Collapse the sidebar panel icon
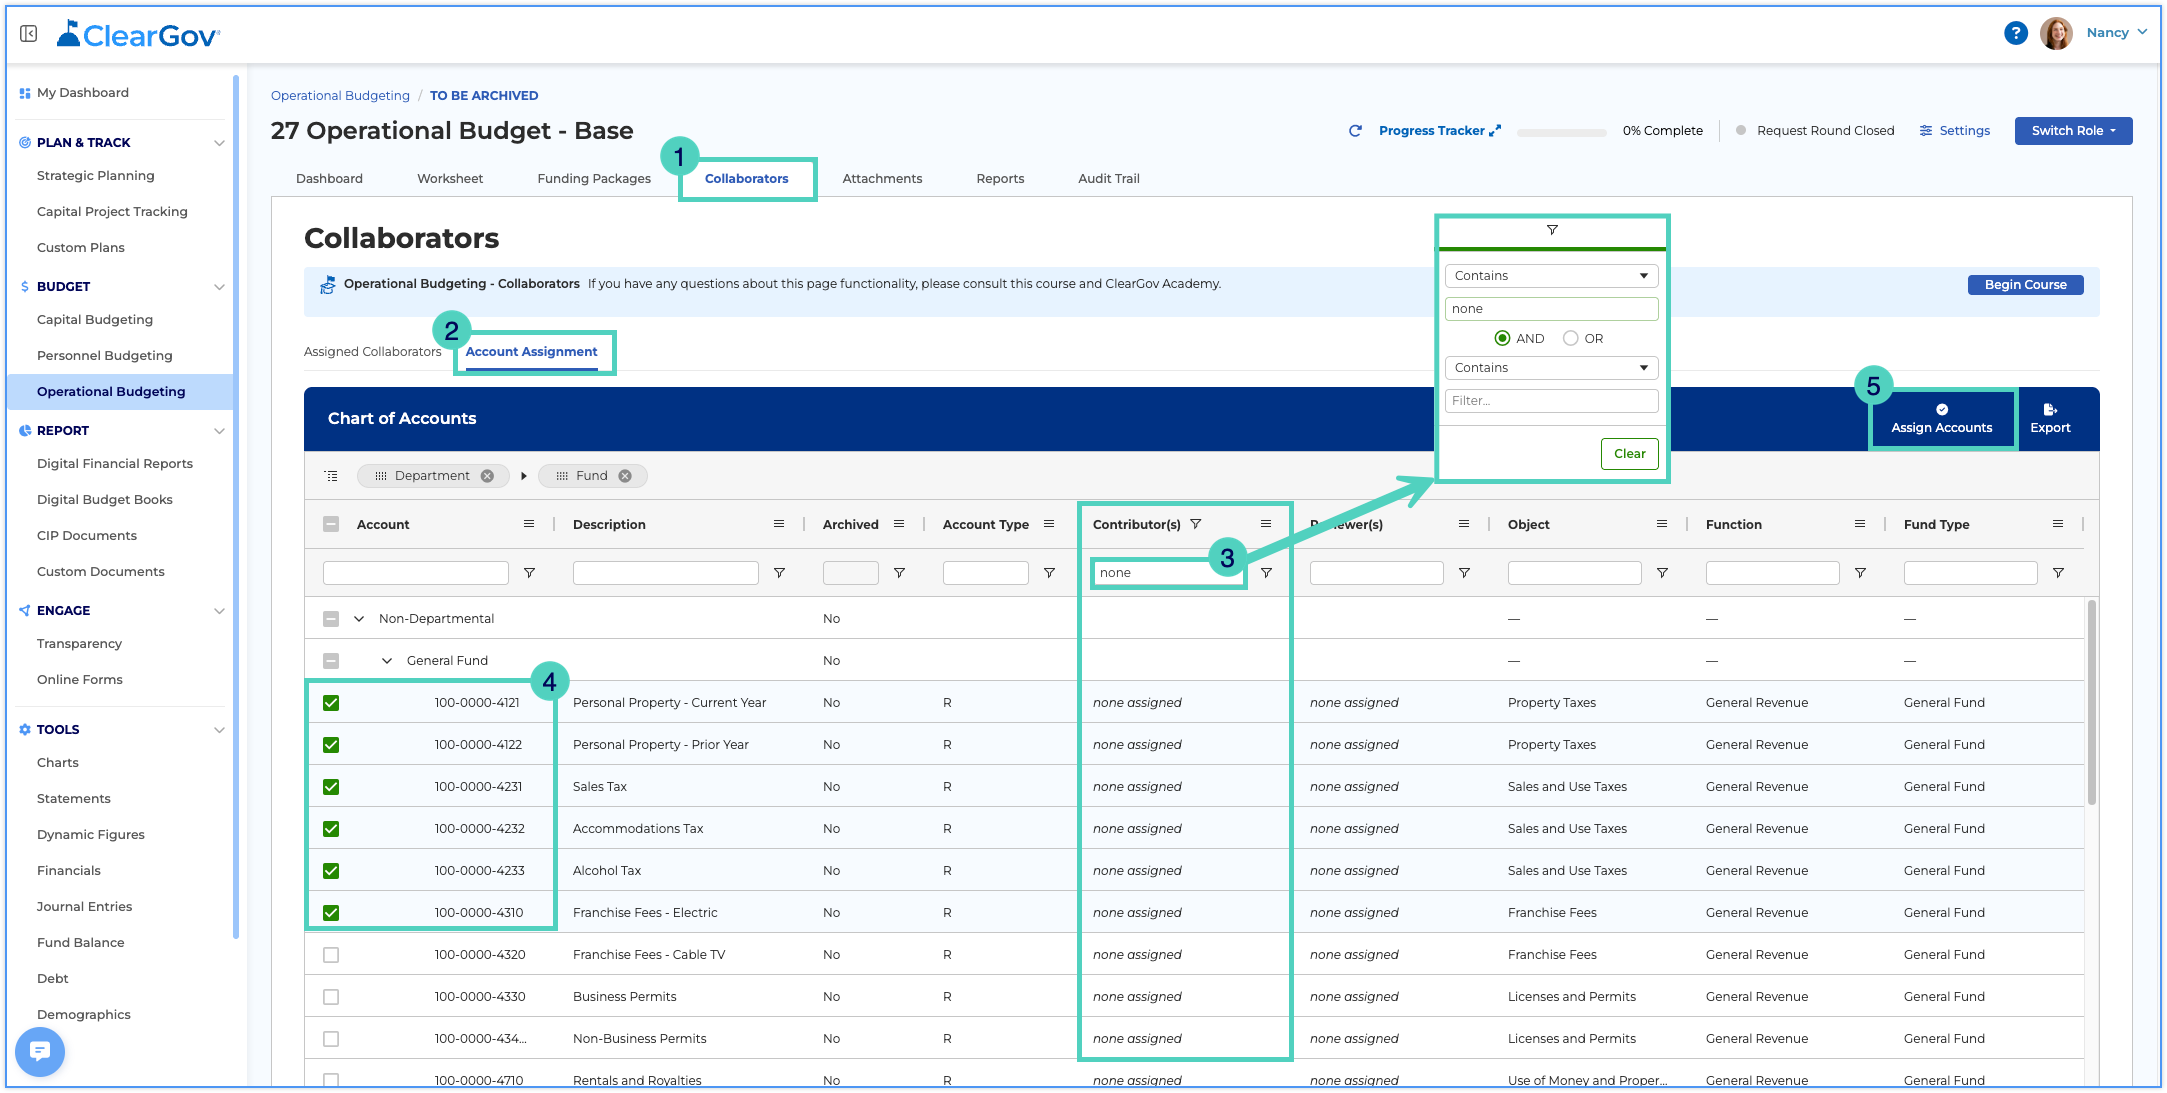The image size is (2167, 1093). pos(29,34)
